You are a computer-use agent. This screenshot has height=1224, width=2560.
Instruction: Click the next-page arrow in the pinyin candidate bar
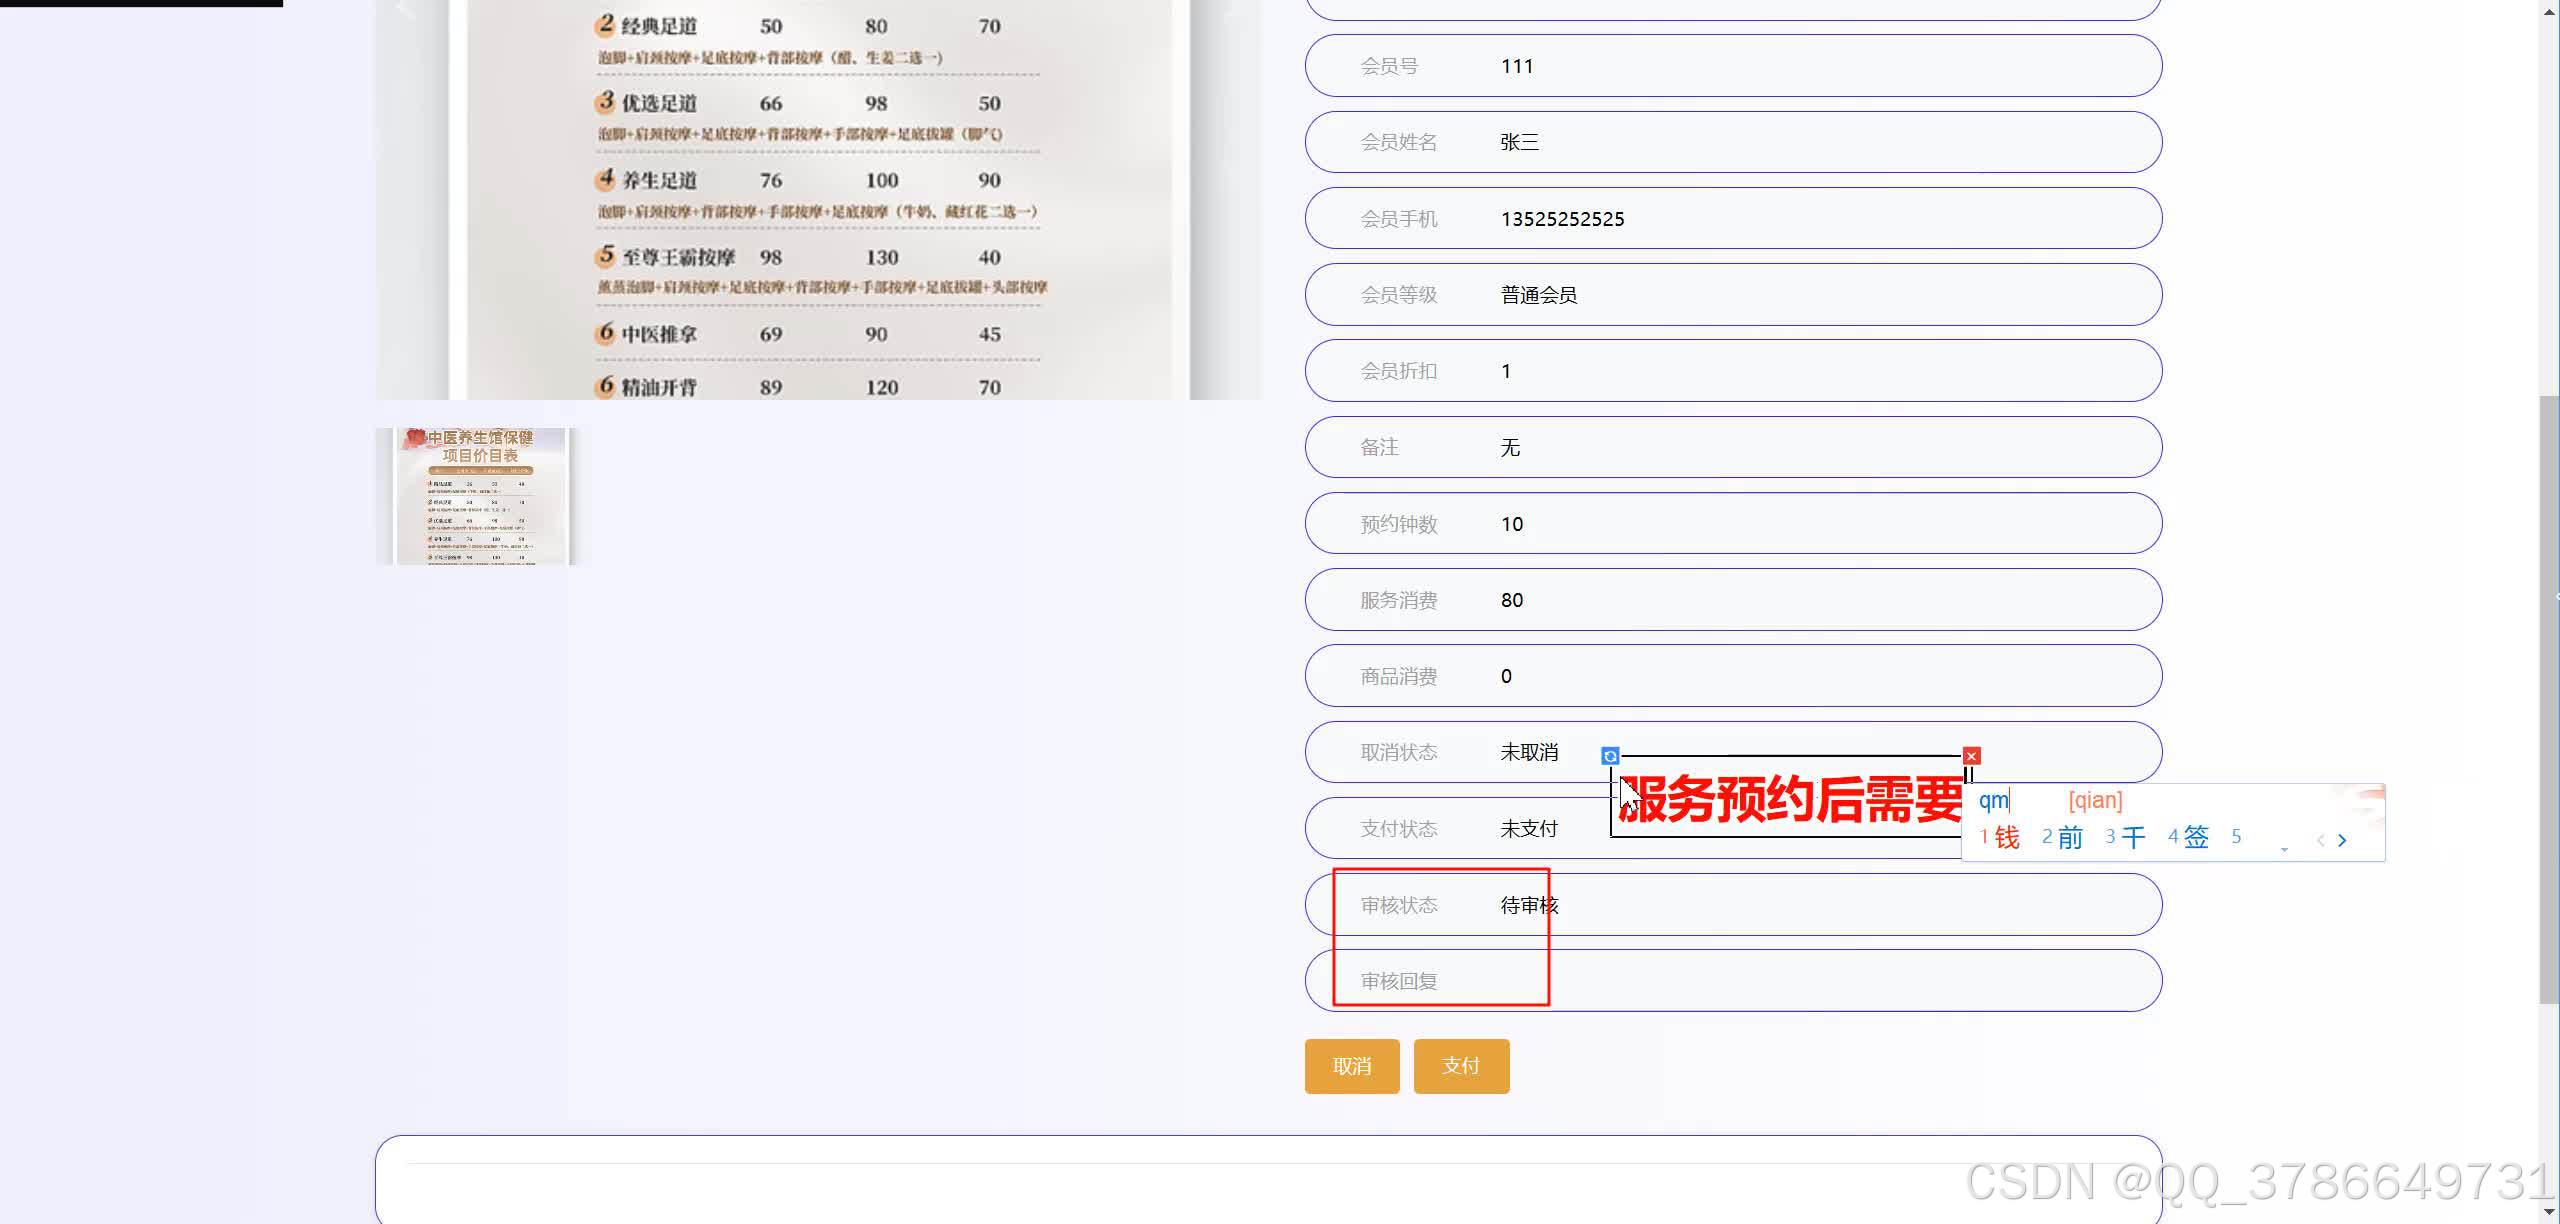pos(2344,839)
